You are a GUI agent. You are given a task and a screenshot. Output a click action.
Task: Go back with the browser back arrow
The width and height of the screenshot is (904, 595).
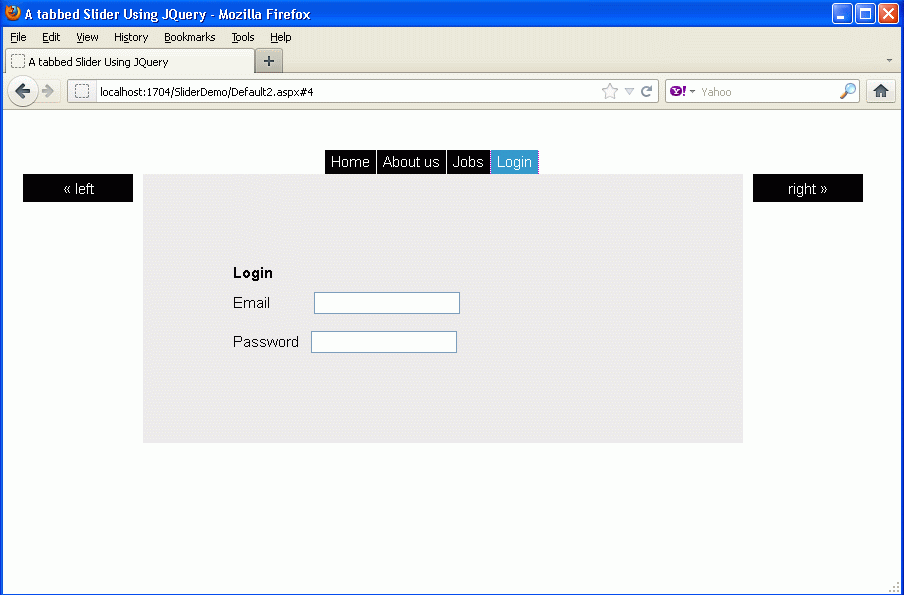pyautogui.click(x=22, y=91)
